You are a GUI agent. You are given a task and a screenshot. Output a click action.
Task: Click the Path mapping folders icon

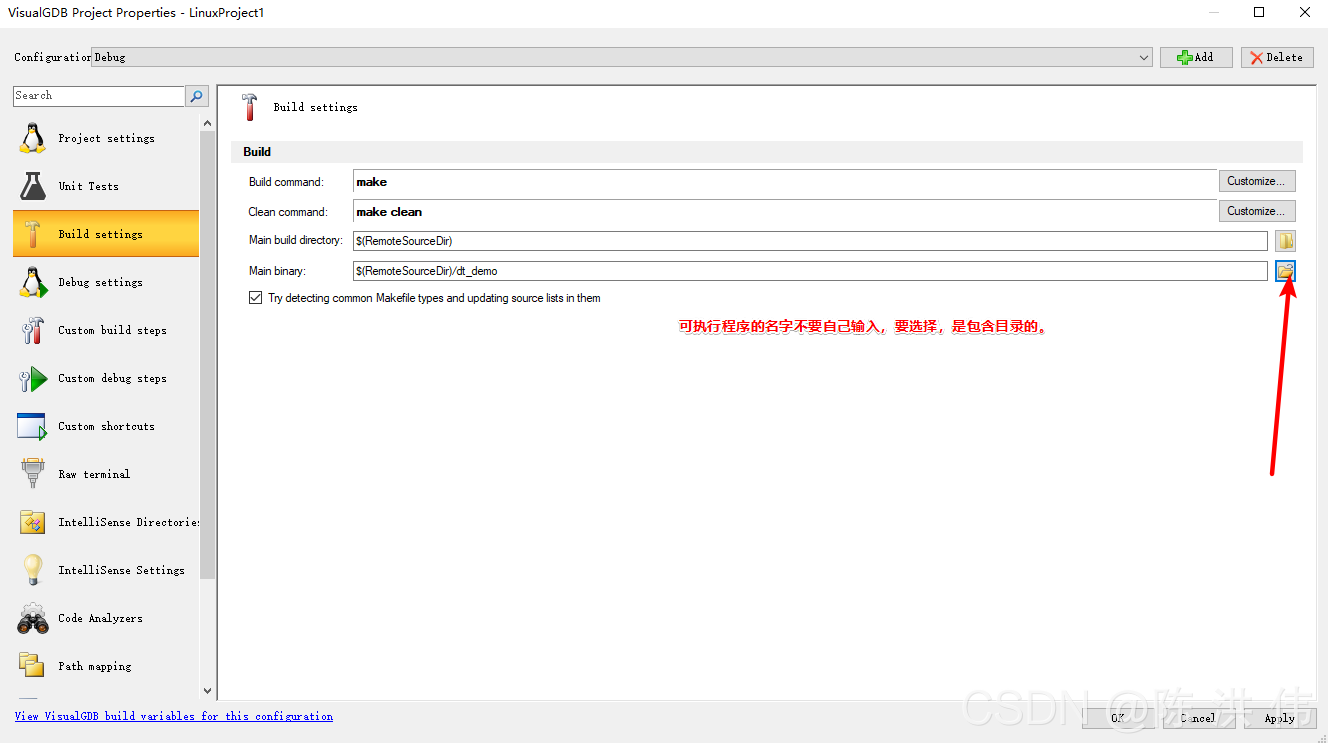coord(32,666)
